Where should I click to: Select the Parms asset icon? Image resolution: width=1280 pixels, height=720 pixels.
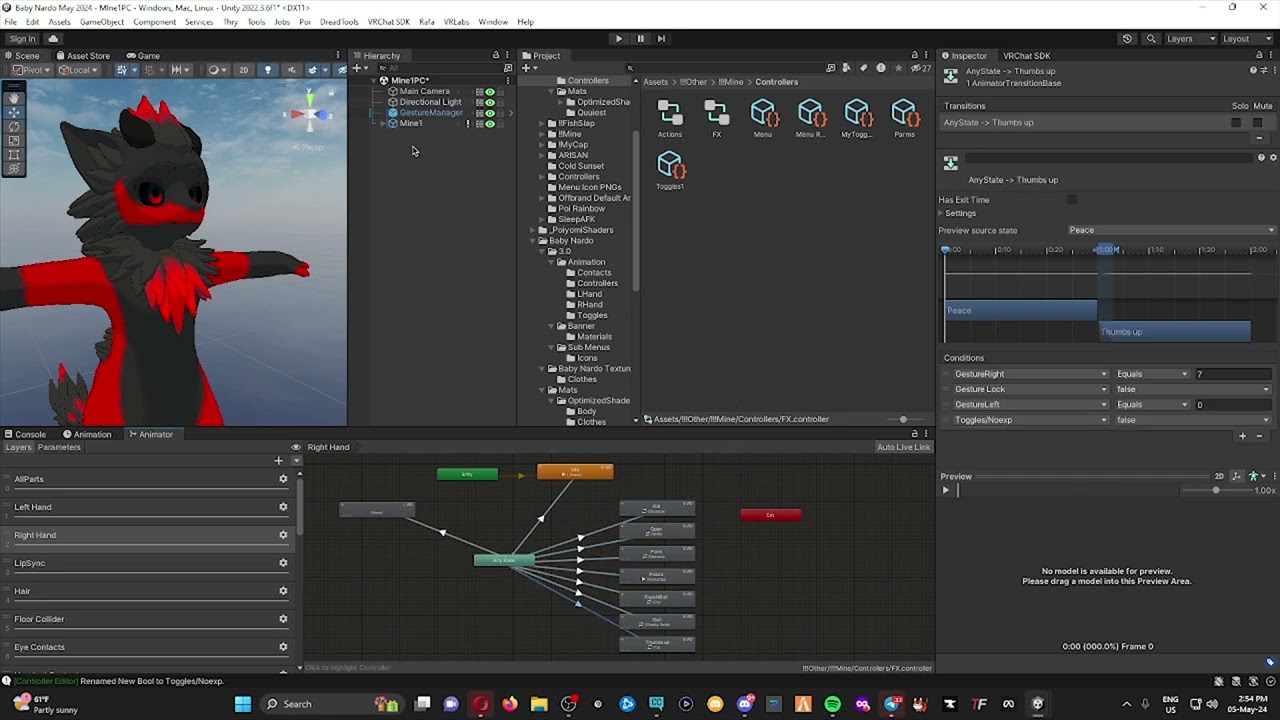click(904, 118)
